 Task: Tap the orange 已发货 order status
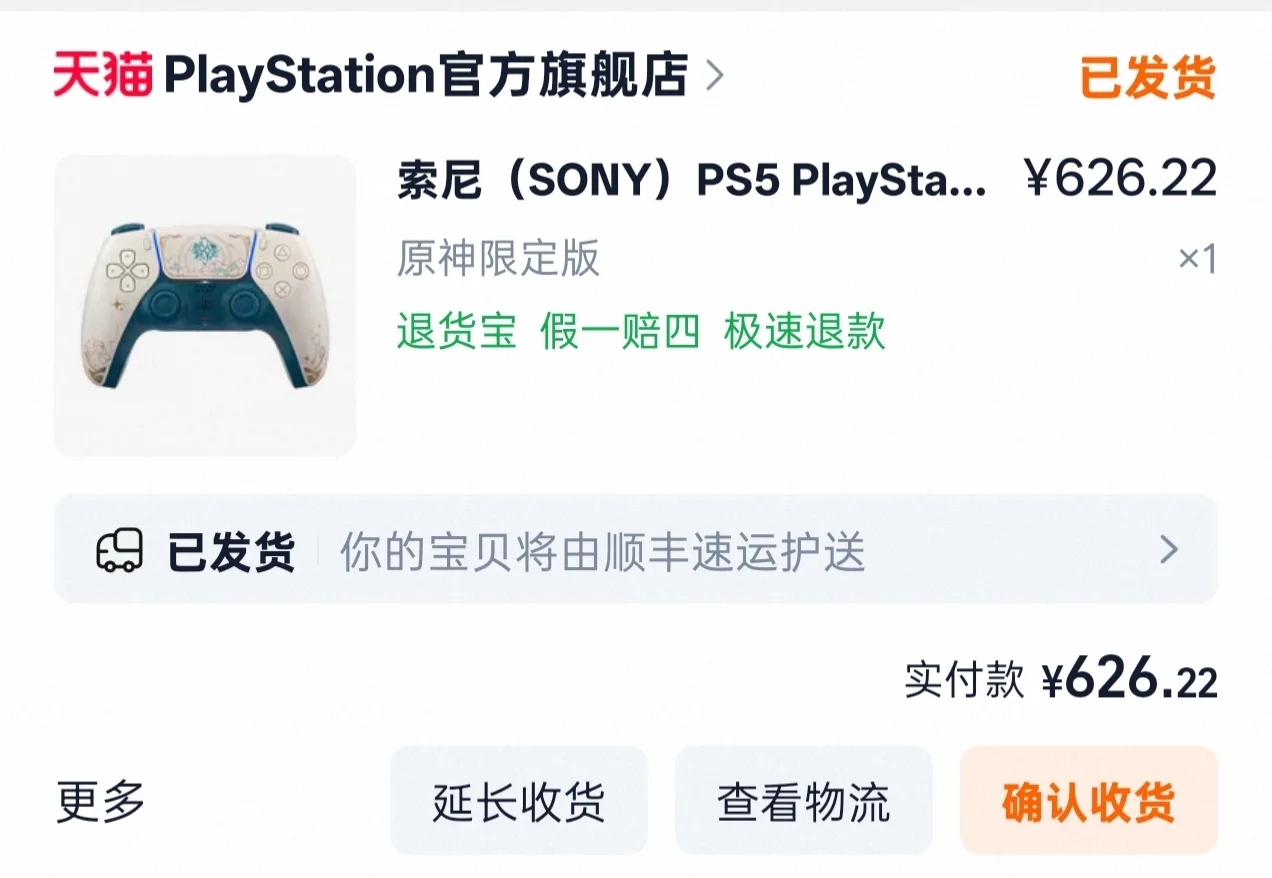[x=1147, y=77]
